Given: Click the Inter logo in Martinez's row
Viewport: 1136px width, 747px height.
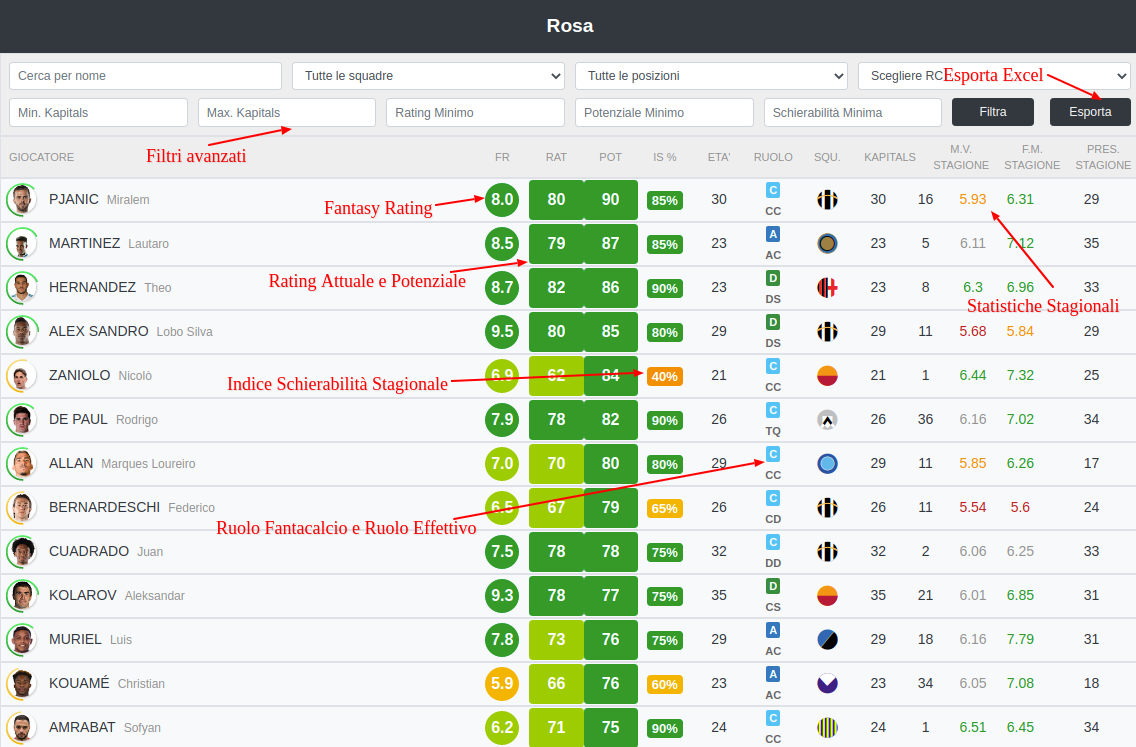Looking at the screenshot, I should coord(827,243).
